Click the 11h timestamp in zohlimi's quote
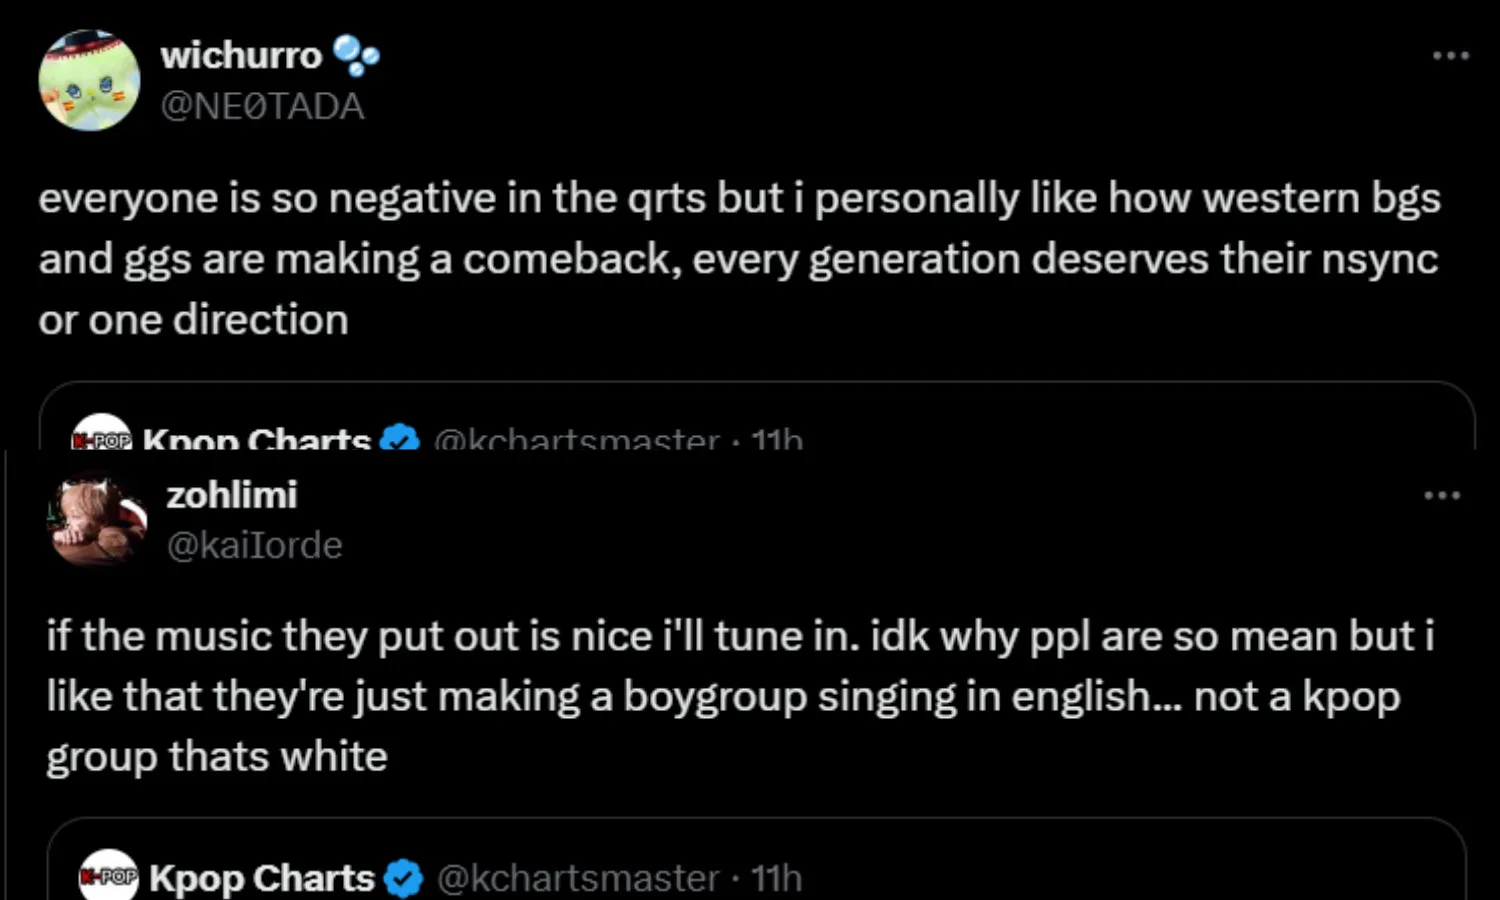 [776, 878]
